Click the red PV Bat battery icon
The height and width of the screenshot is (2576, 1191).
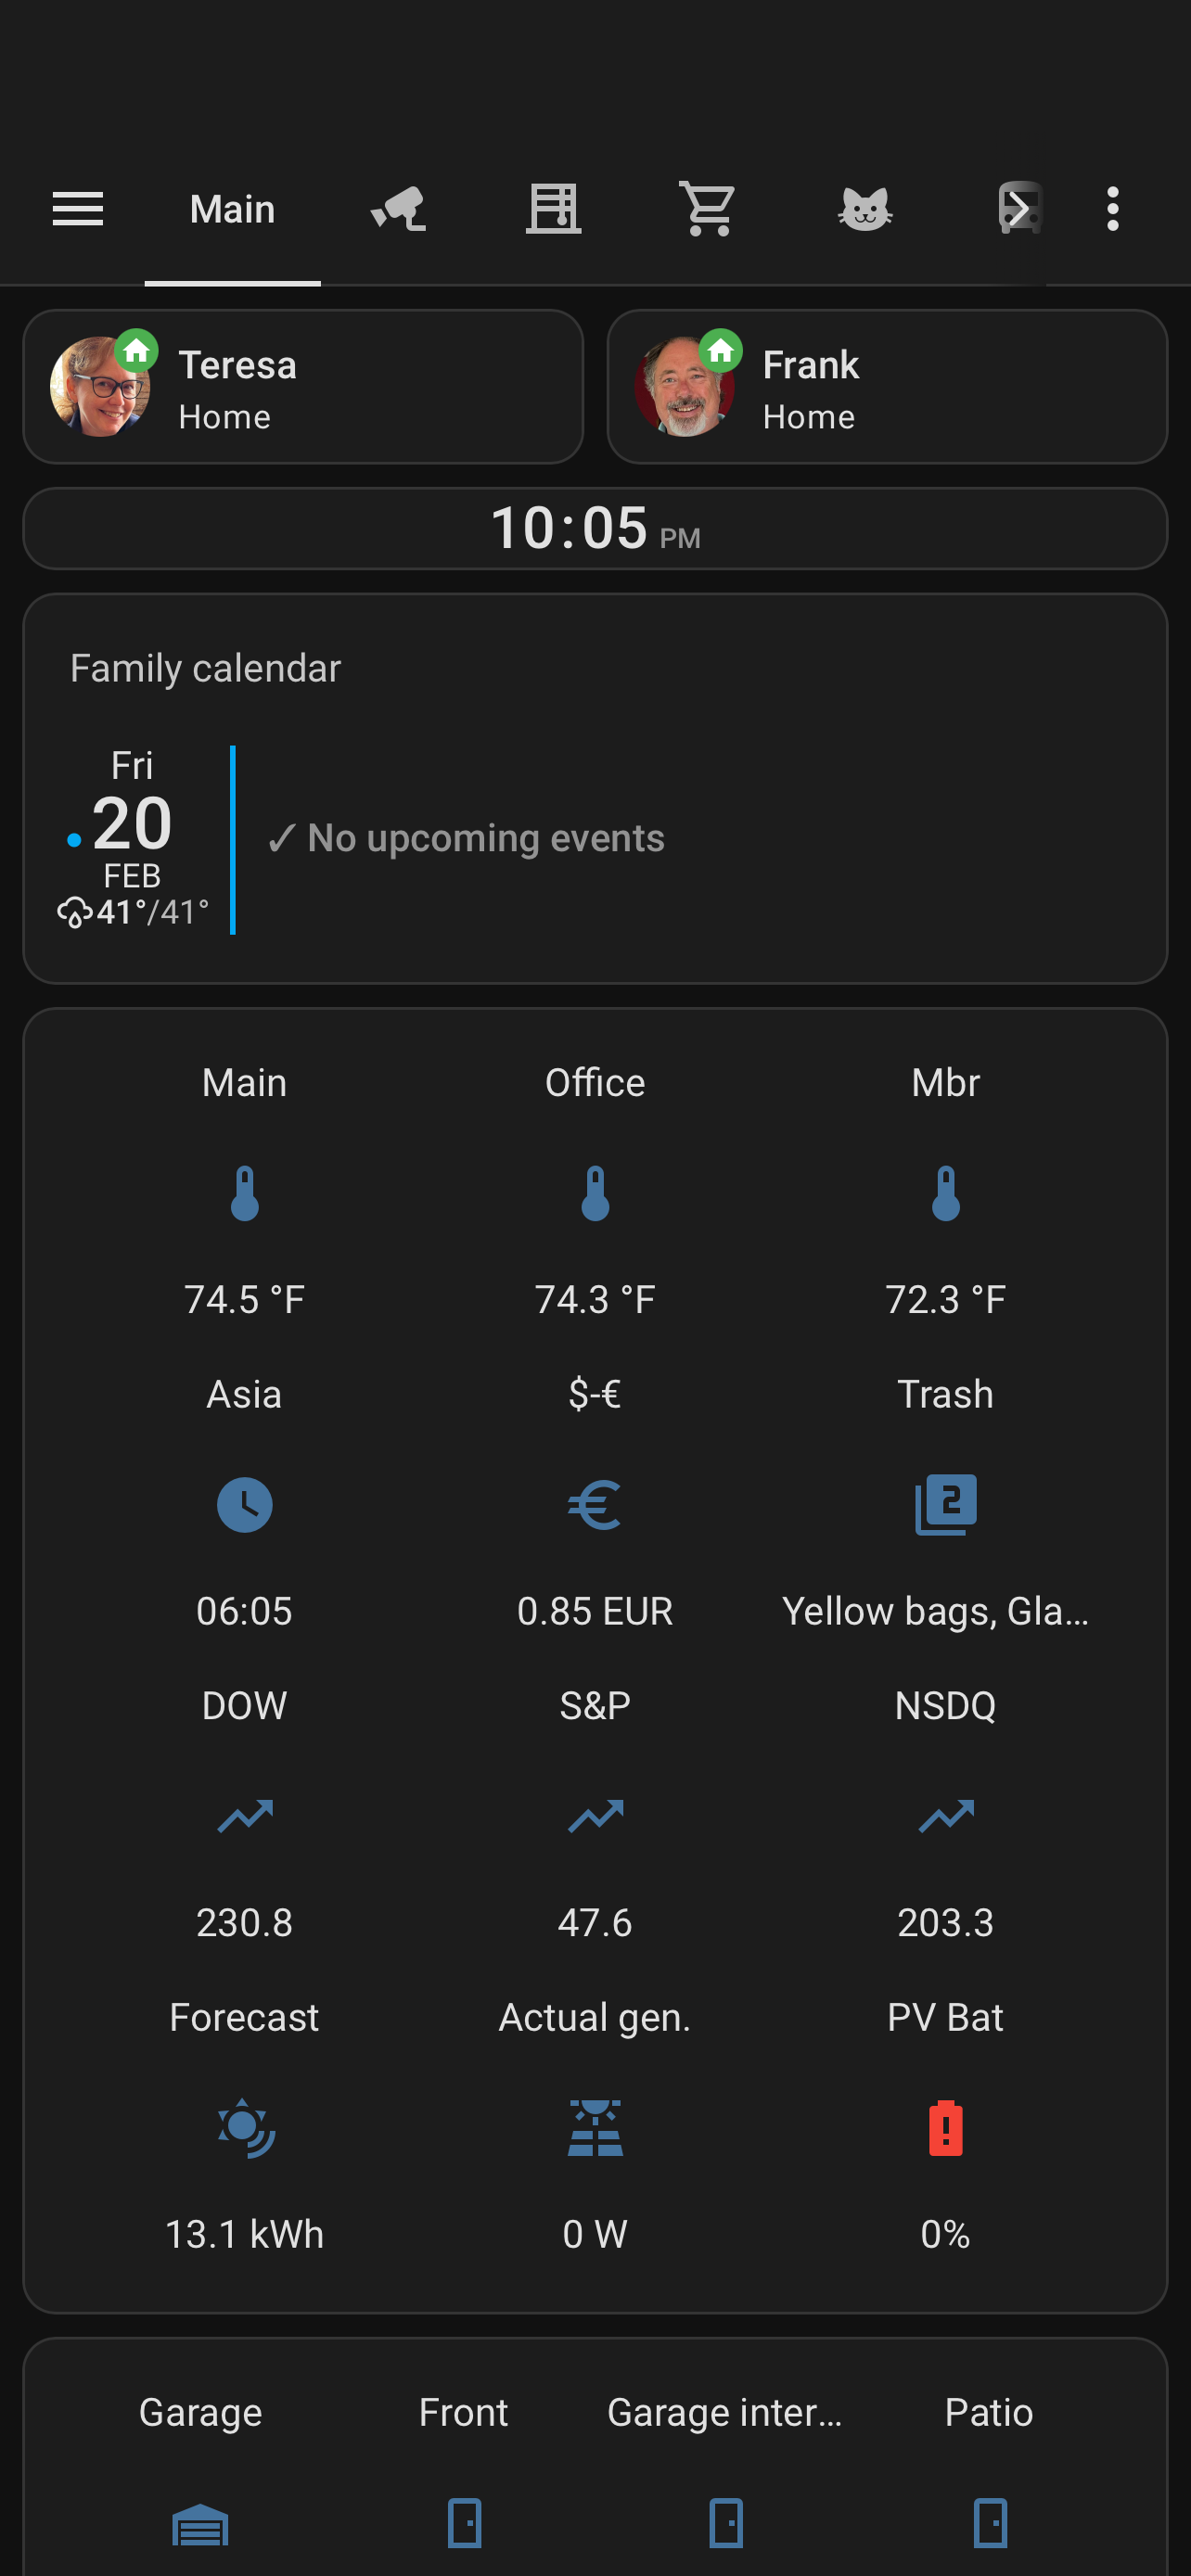(945, 2128)
